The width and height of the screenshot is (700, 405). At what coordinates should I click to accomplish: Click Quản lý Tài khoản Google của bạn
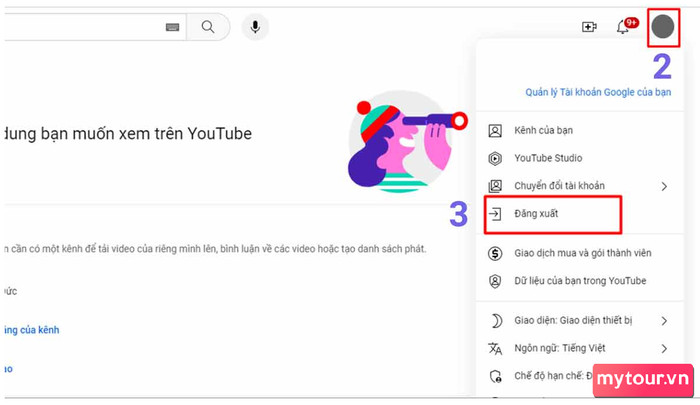coord(598,92)
